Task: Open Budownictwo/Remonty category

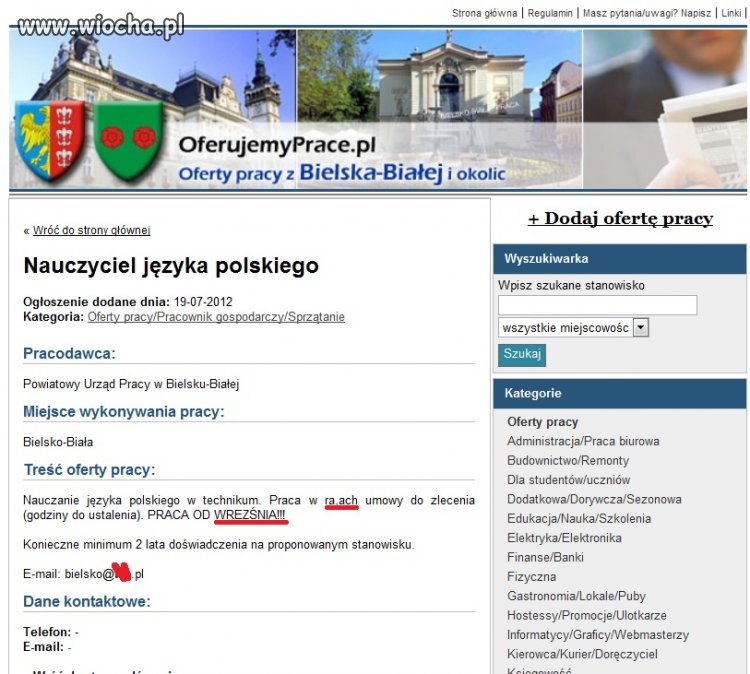Action: (568, 461)
